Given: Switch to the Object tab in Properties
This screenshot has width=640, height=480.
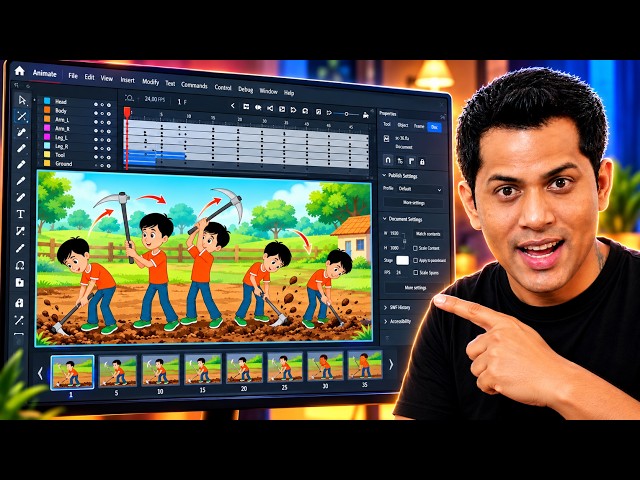Looking at the screenshot, I should pyautogui.click(x=402, y=125).
